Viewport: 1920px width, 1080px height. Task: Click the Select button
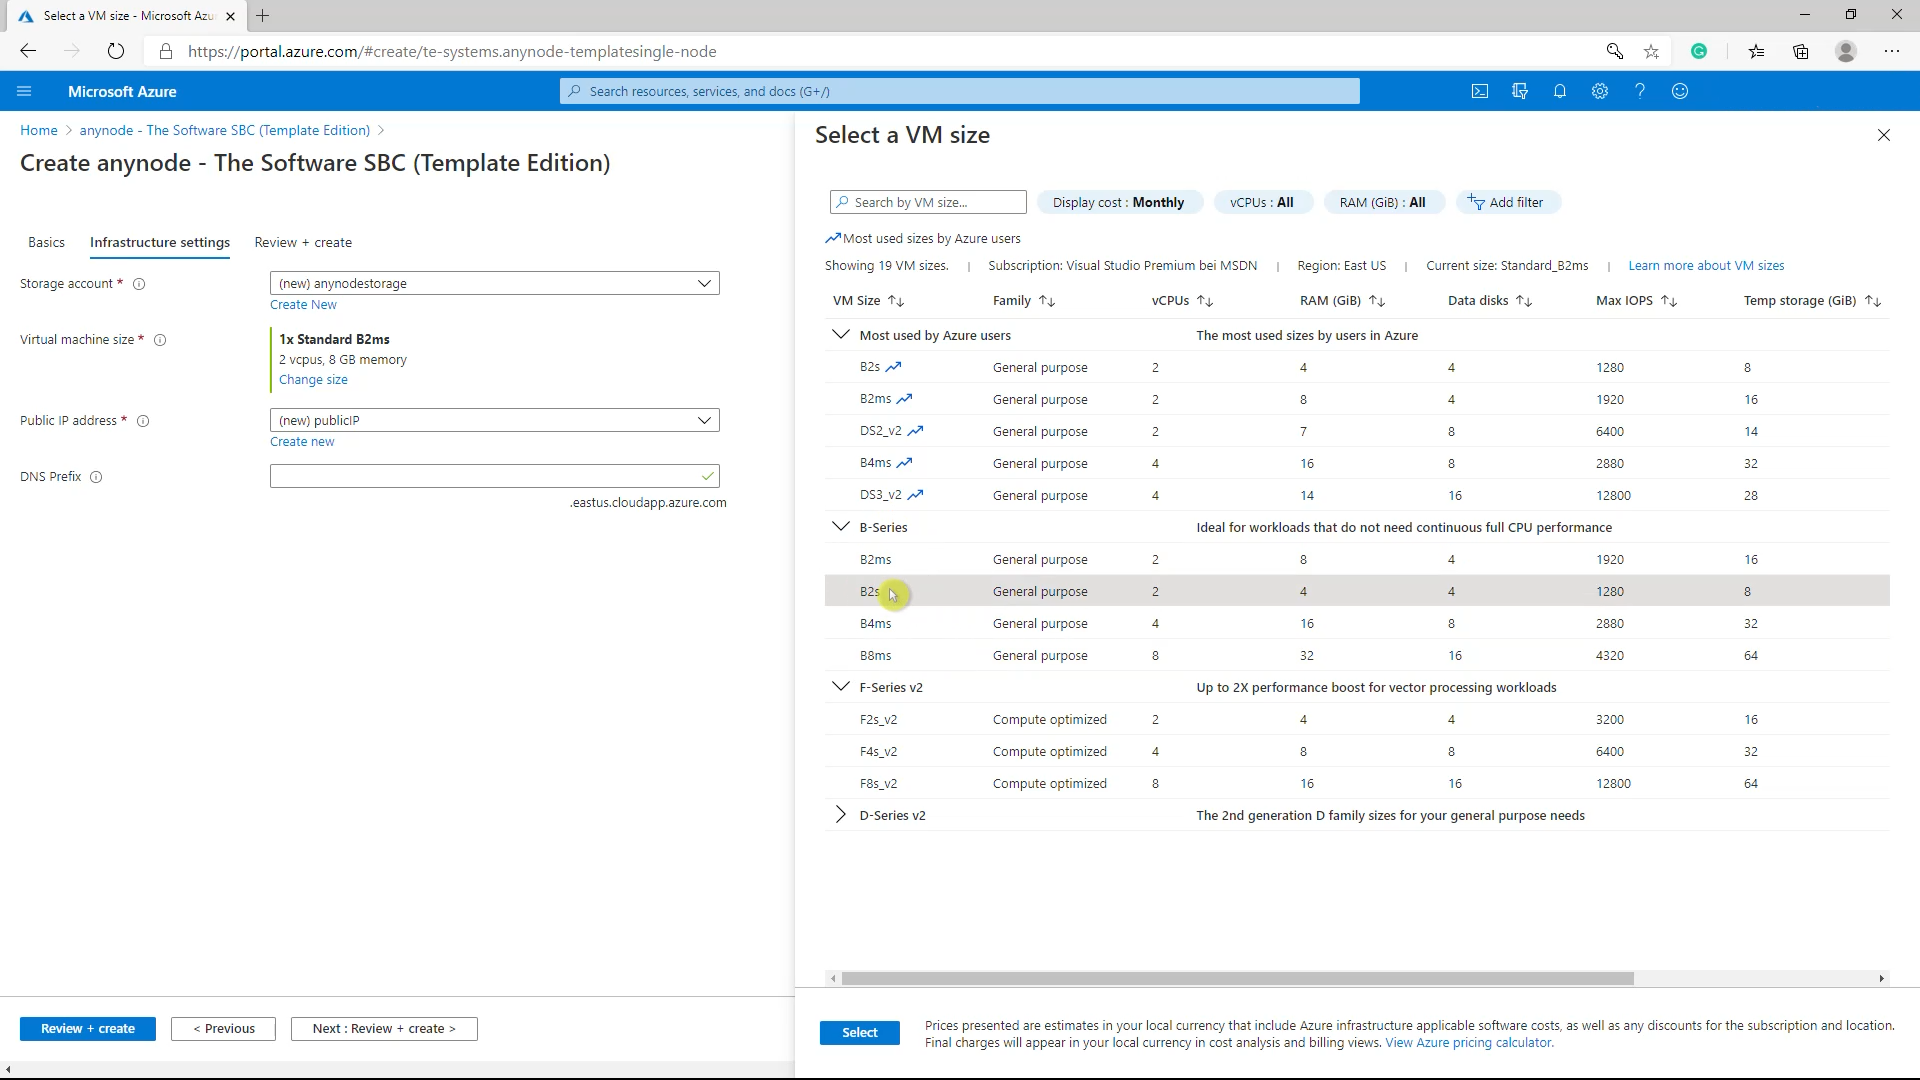[860, 1032]
